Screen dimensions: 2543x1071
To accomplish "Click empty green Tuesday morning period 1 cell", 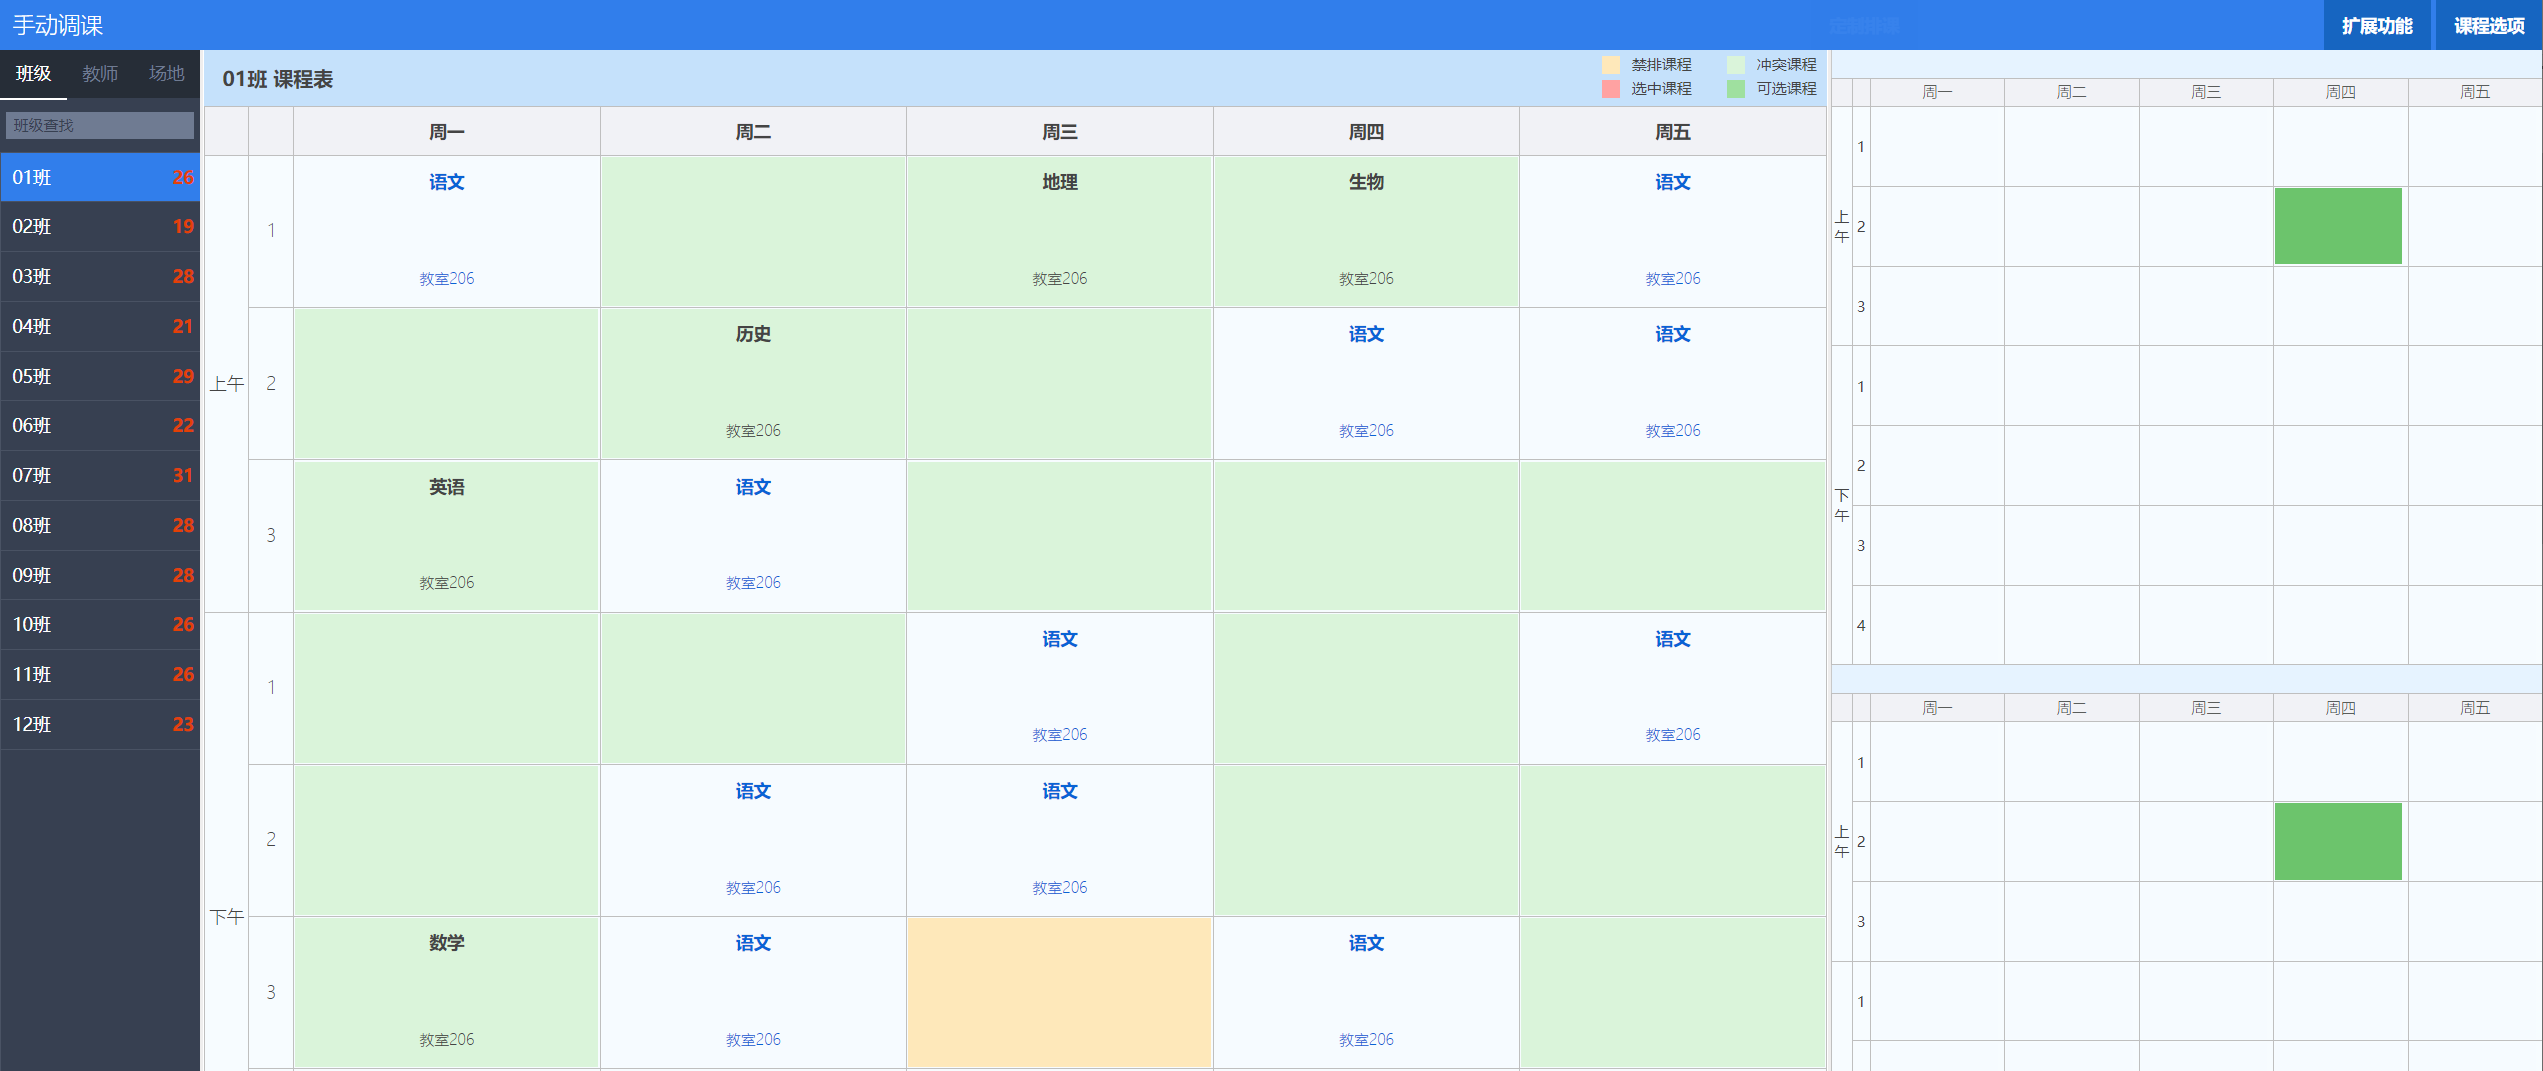I will tap(753, 231).
